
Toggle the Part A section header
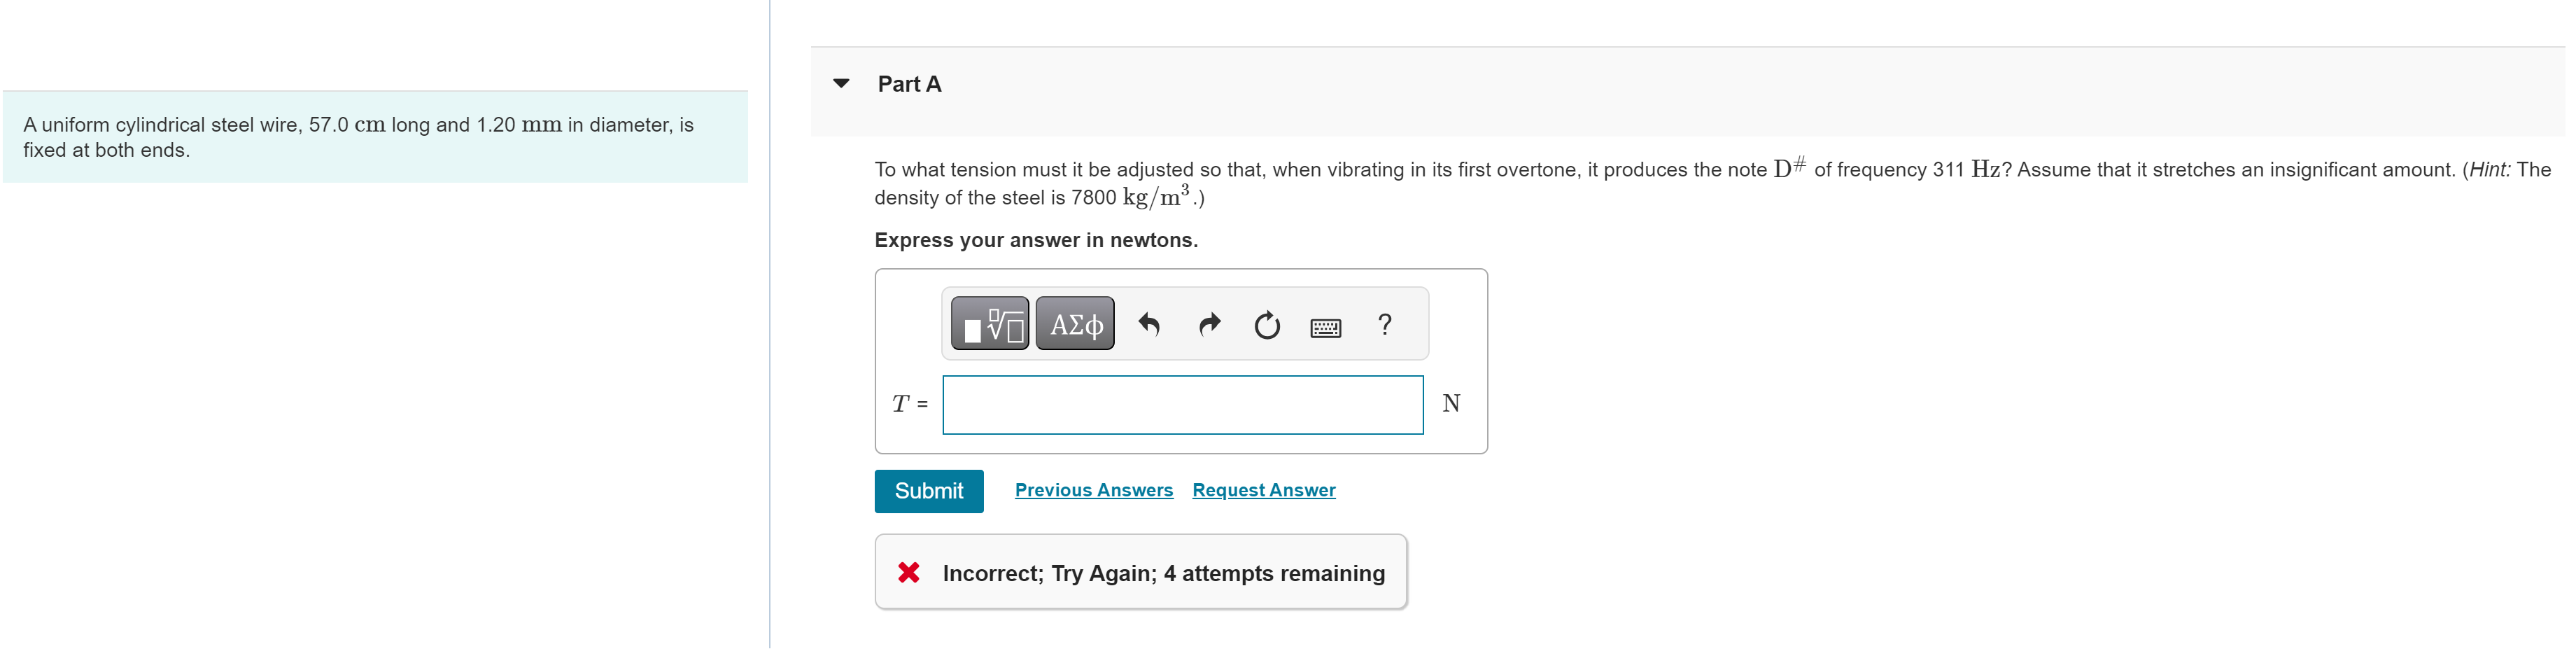[909, 84]
